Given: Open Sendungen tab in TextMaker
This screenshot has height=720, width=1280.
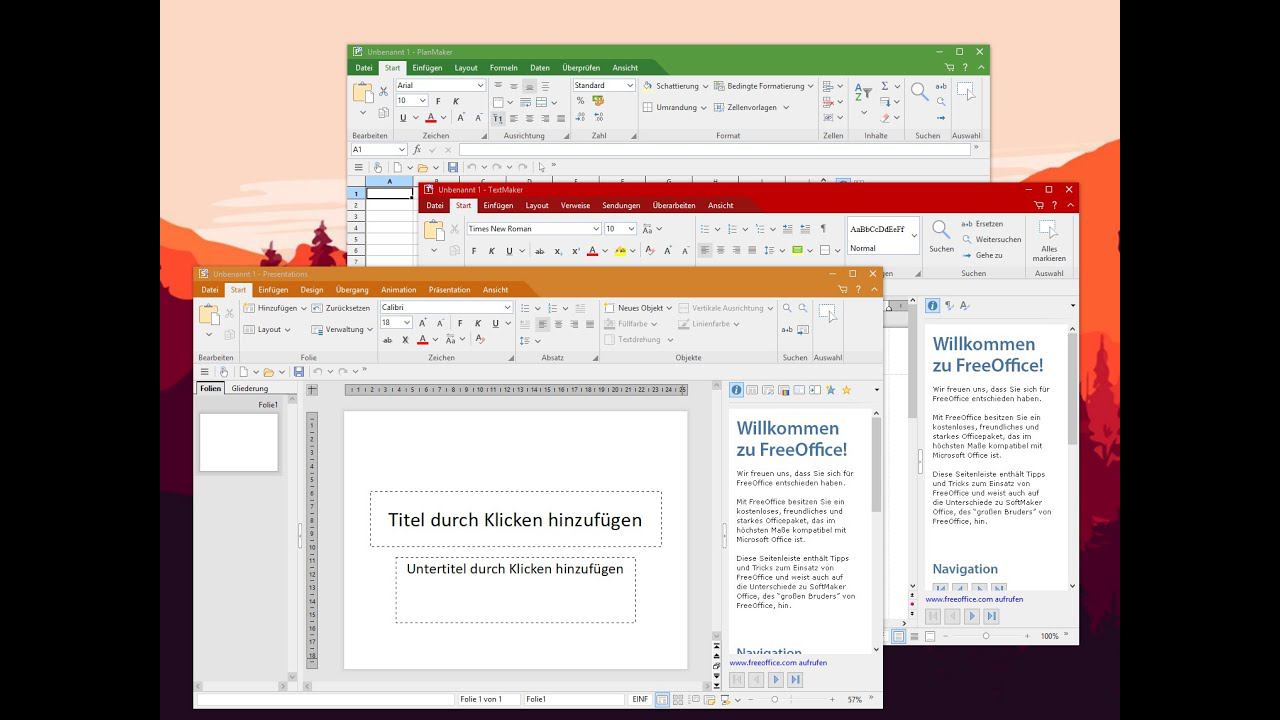Looking at the screenshot, I should point(621,205).
